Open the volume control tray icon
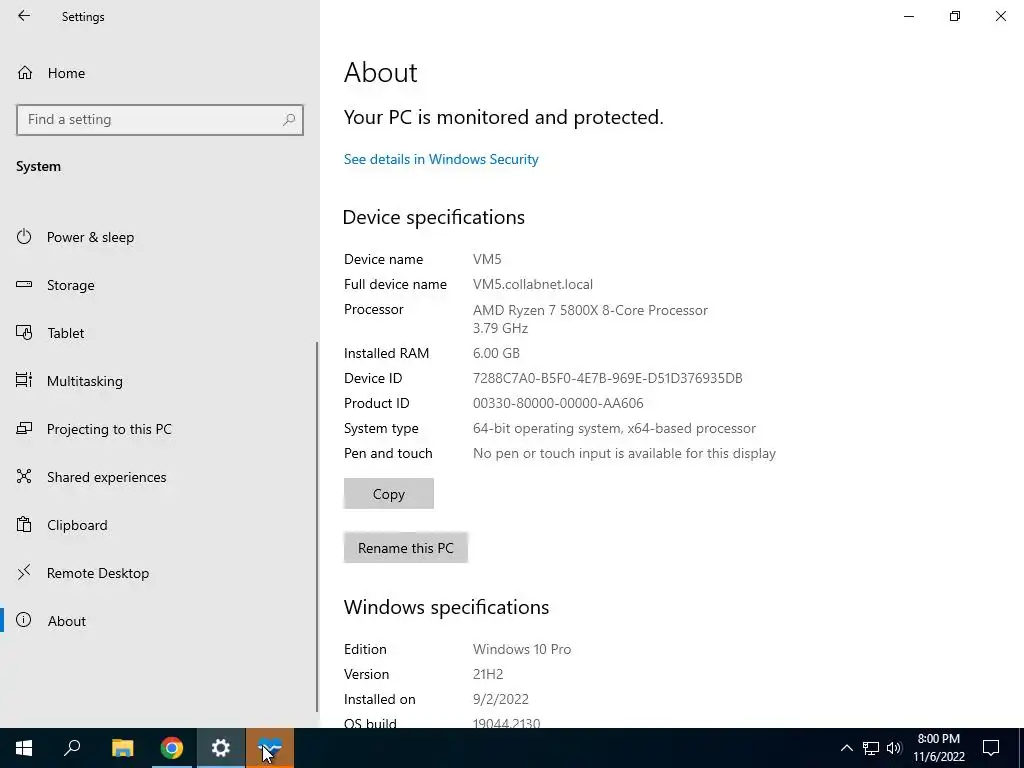 tap(894, 748)
